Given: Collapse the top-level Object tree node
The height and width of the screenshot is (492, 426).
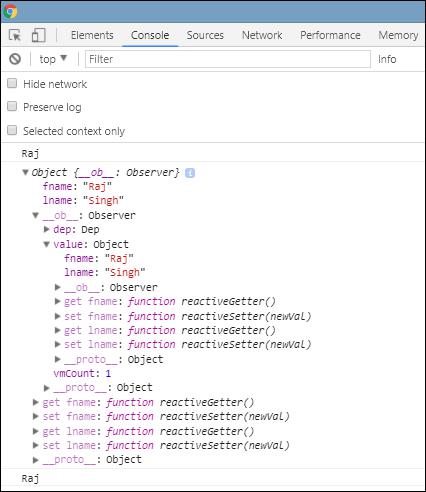Looking at the screenshot, I should [x=25, y=172].
